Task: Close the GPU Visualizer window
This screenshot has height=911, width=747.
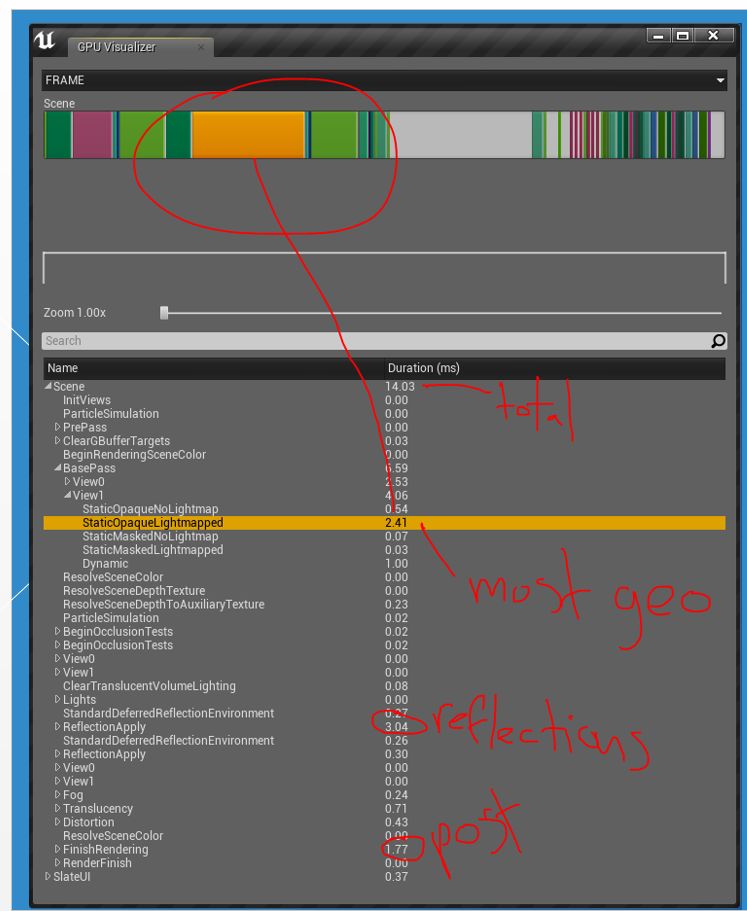Action: click(x=714, y=35)
